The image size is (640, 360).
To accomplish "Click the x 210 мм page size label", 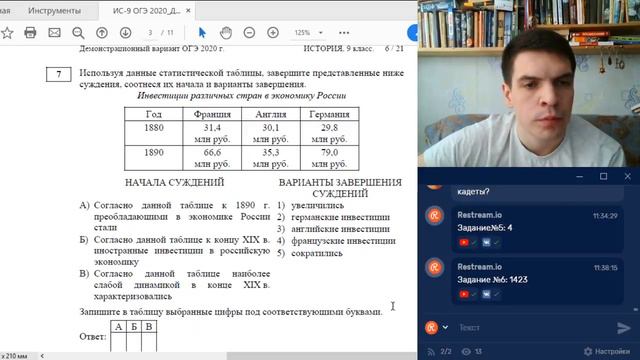I will pyautogui.click(x=14, y=356).
